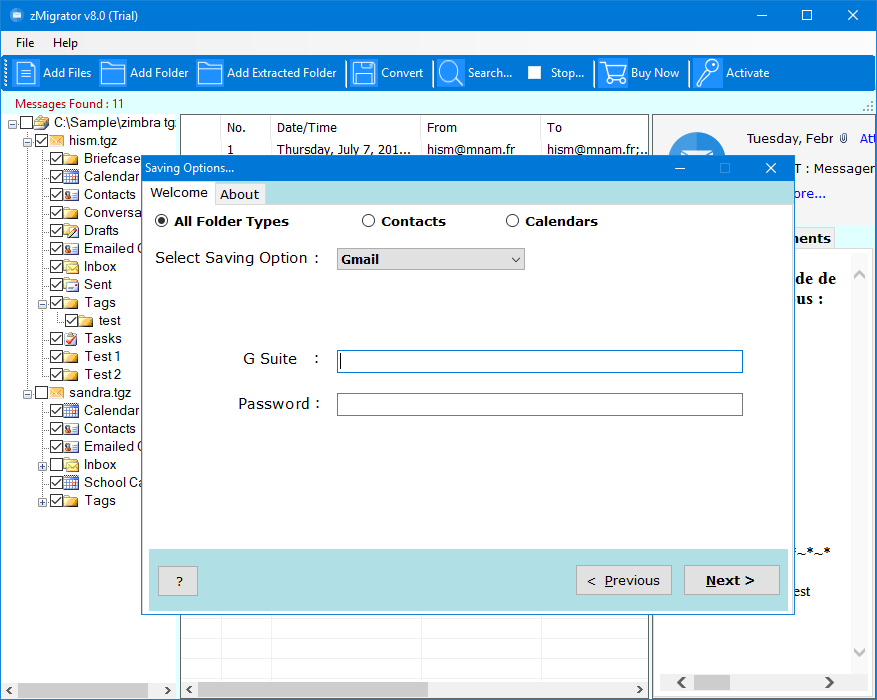Click the 'hism@mnam.fr' From cell

pyautogui.click(x=471, y=149)
